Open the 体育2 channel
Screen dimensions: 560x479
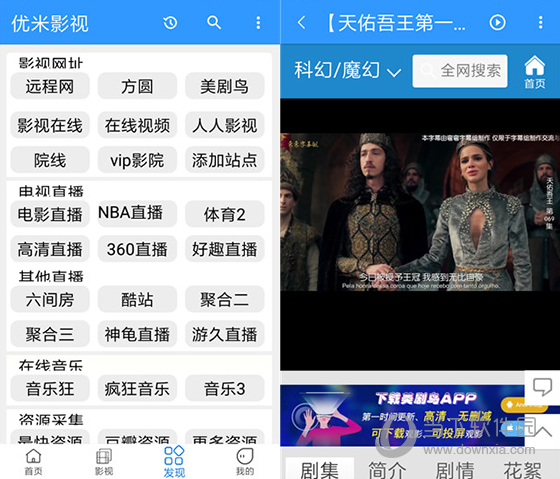click(225, 214)
